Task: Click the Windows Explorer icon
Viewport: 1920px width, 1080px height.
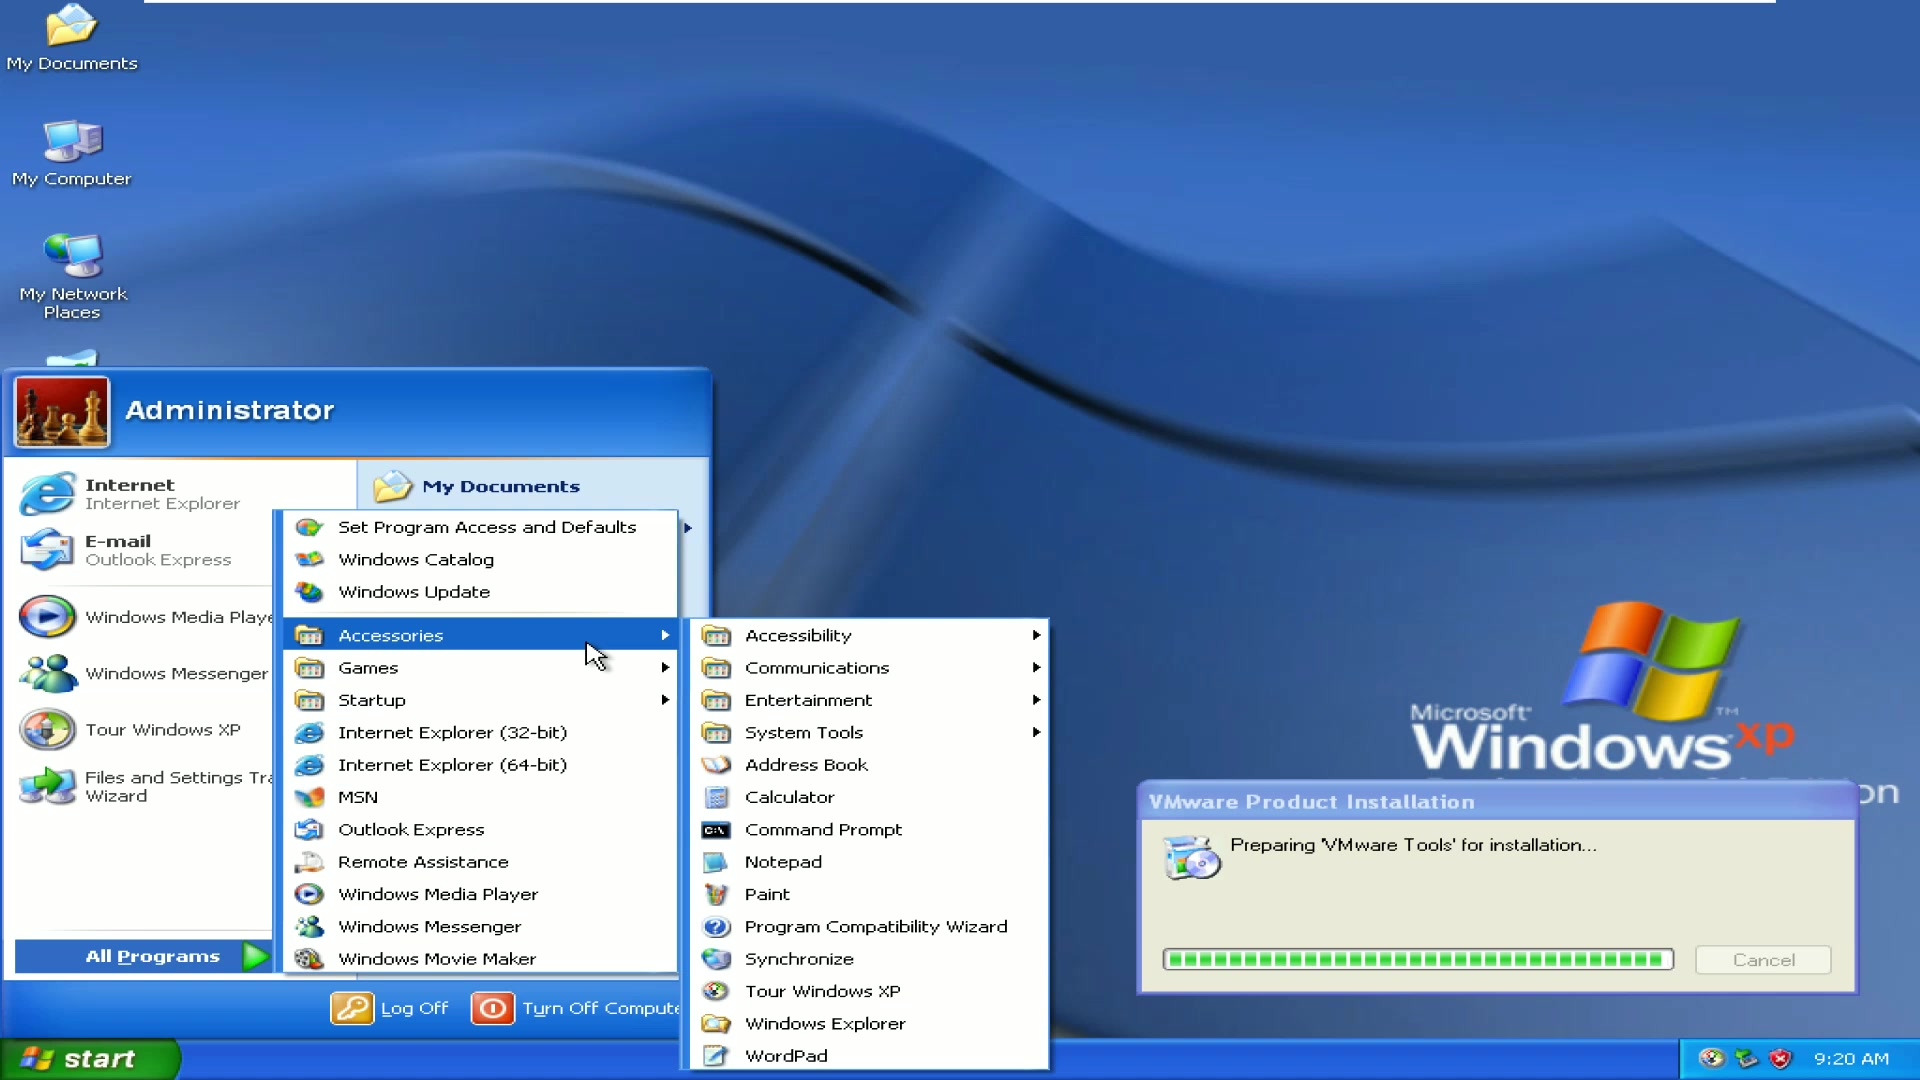Action: pos(716,1023)
